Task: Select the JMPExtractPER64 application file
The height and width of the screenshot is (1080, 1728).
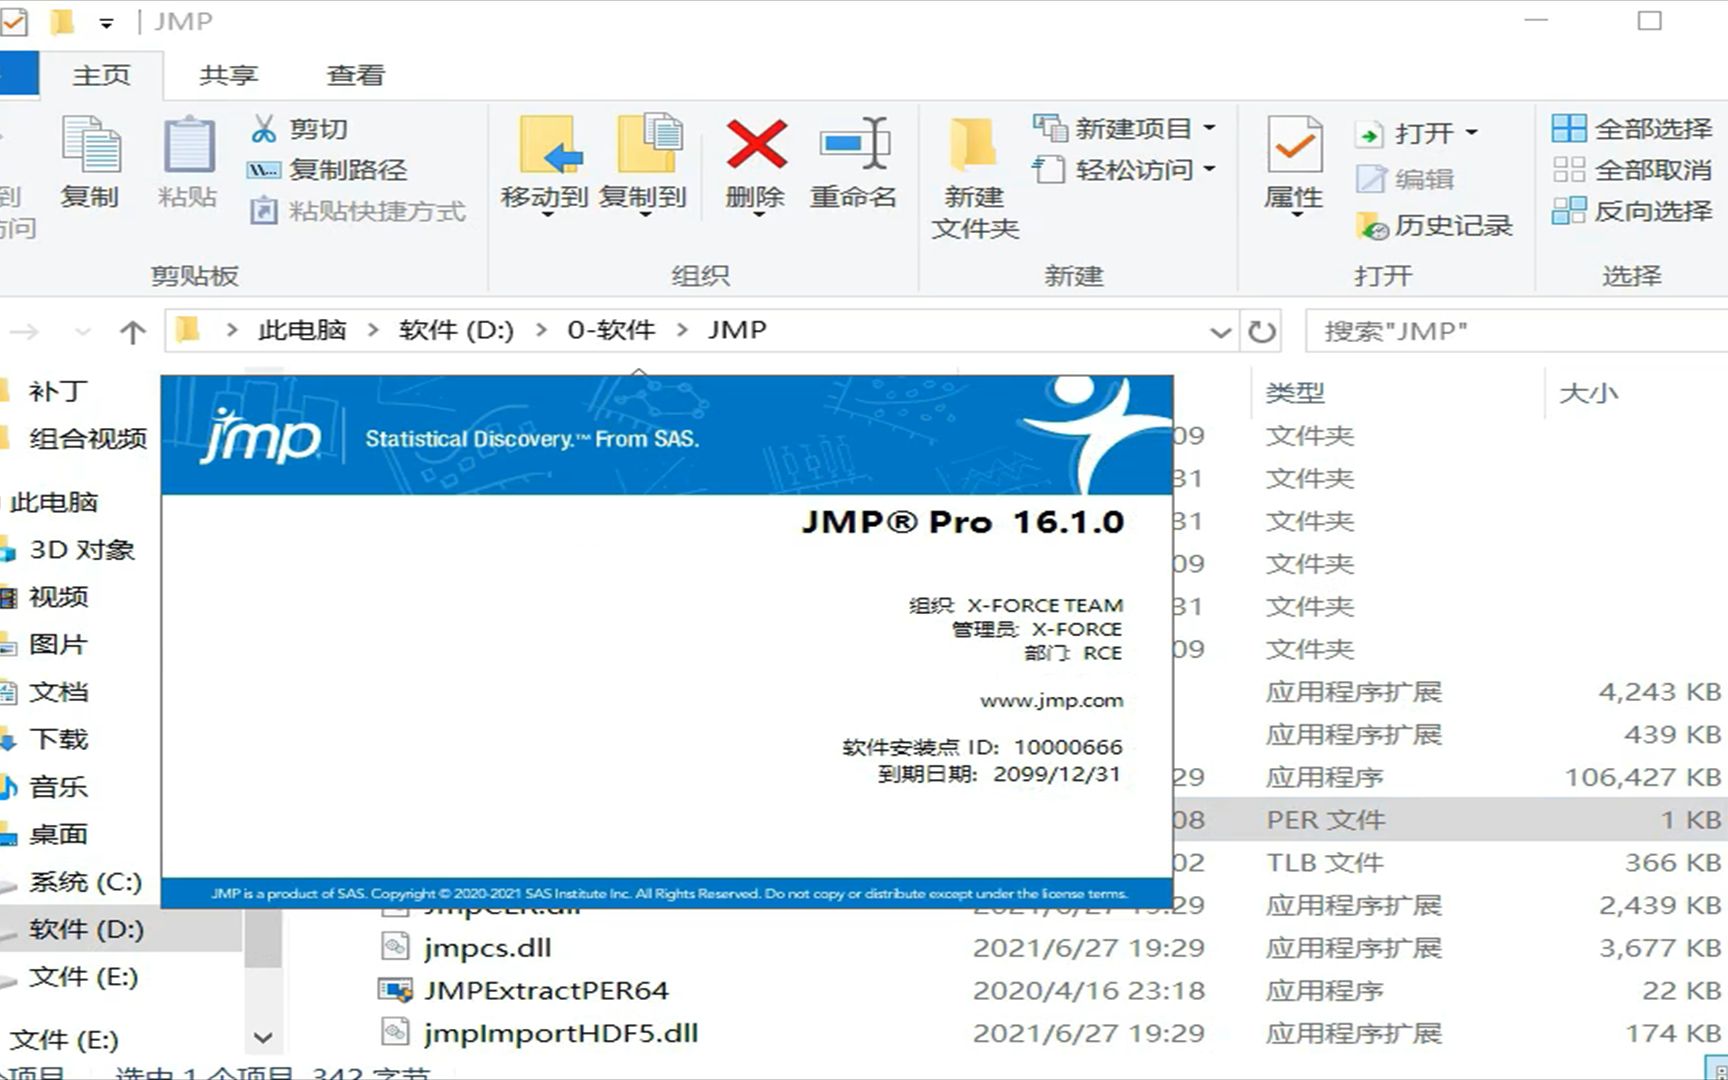Action: (x=546, y=990)
